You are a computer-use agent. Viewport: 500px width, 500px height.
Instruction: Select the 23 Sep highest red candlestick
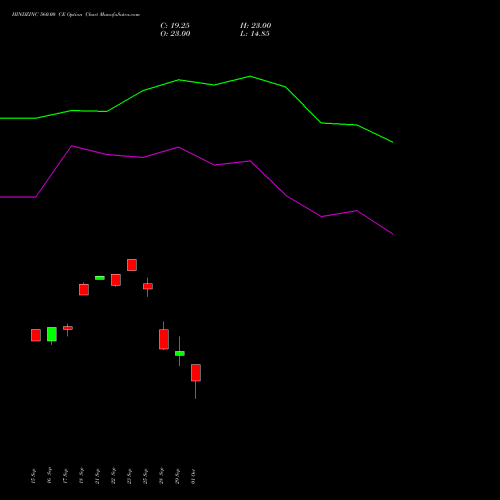(132, 265)
